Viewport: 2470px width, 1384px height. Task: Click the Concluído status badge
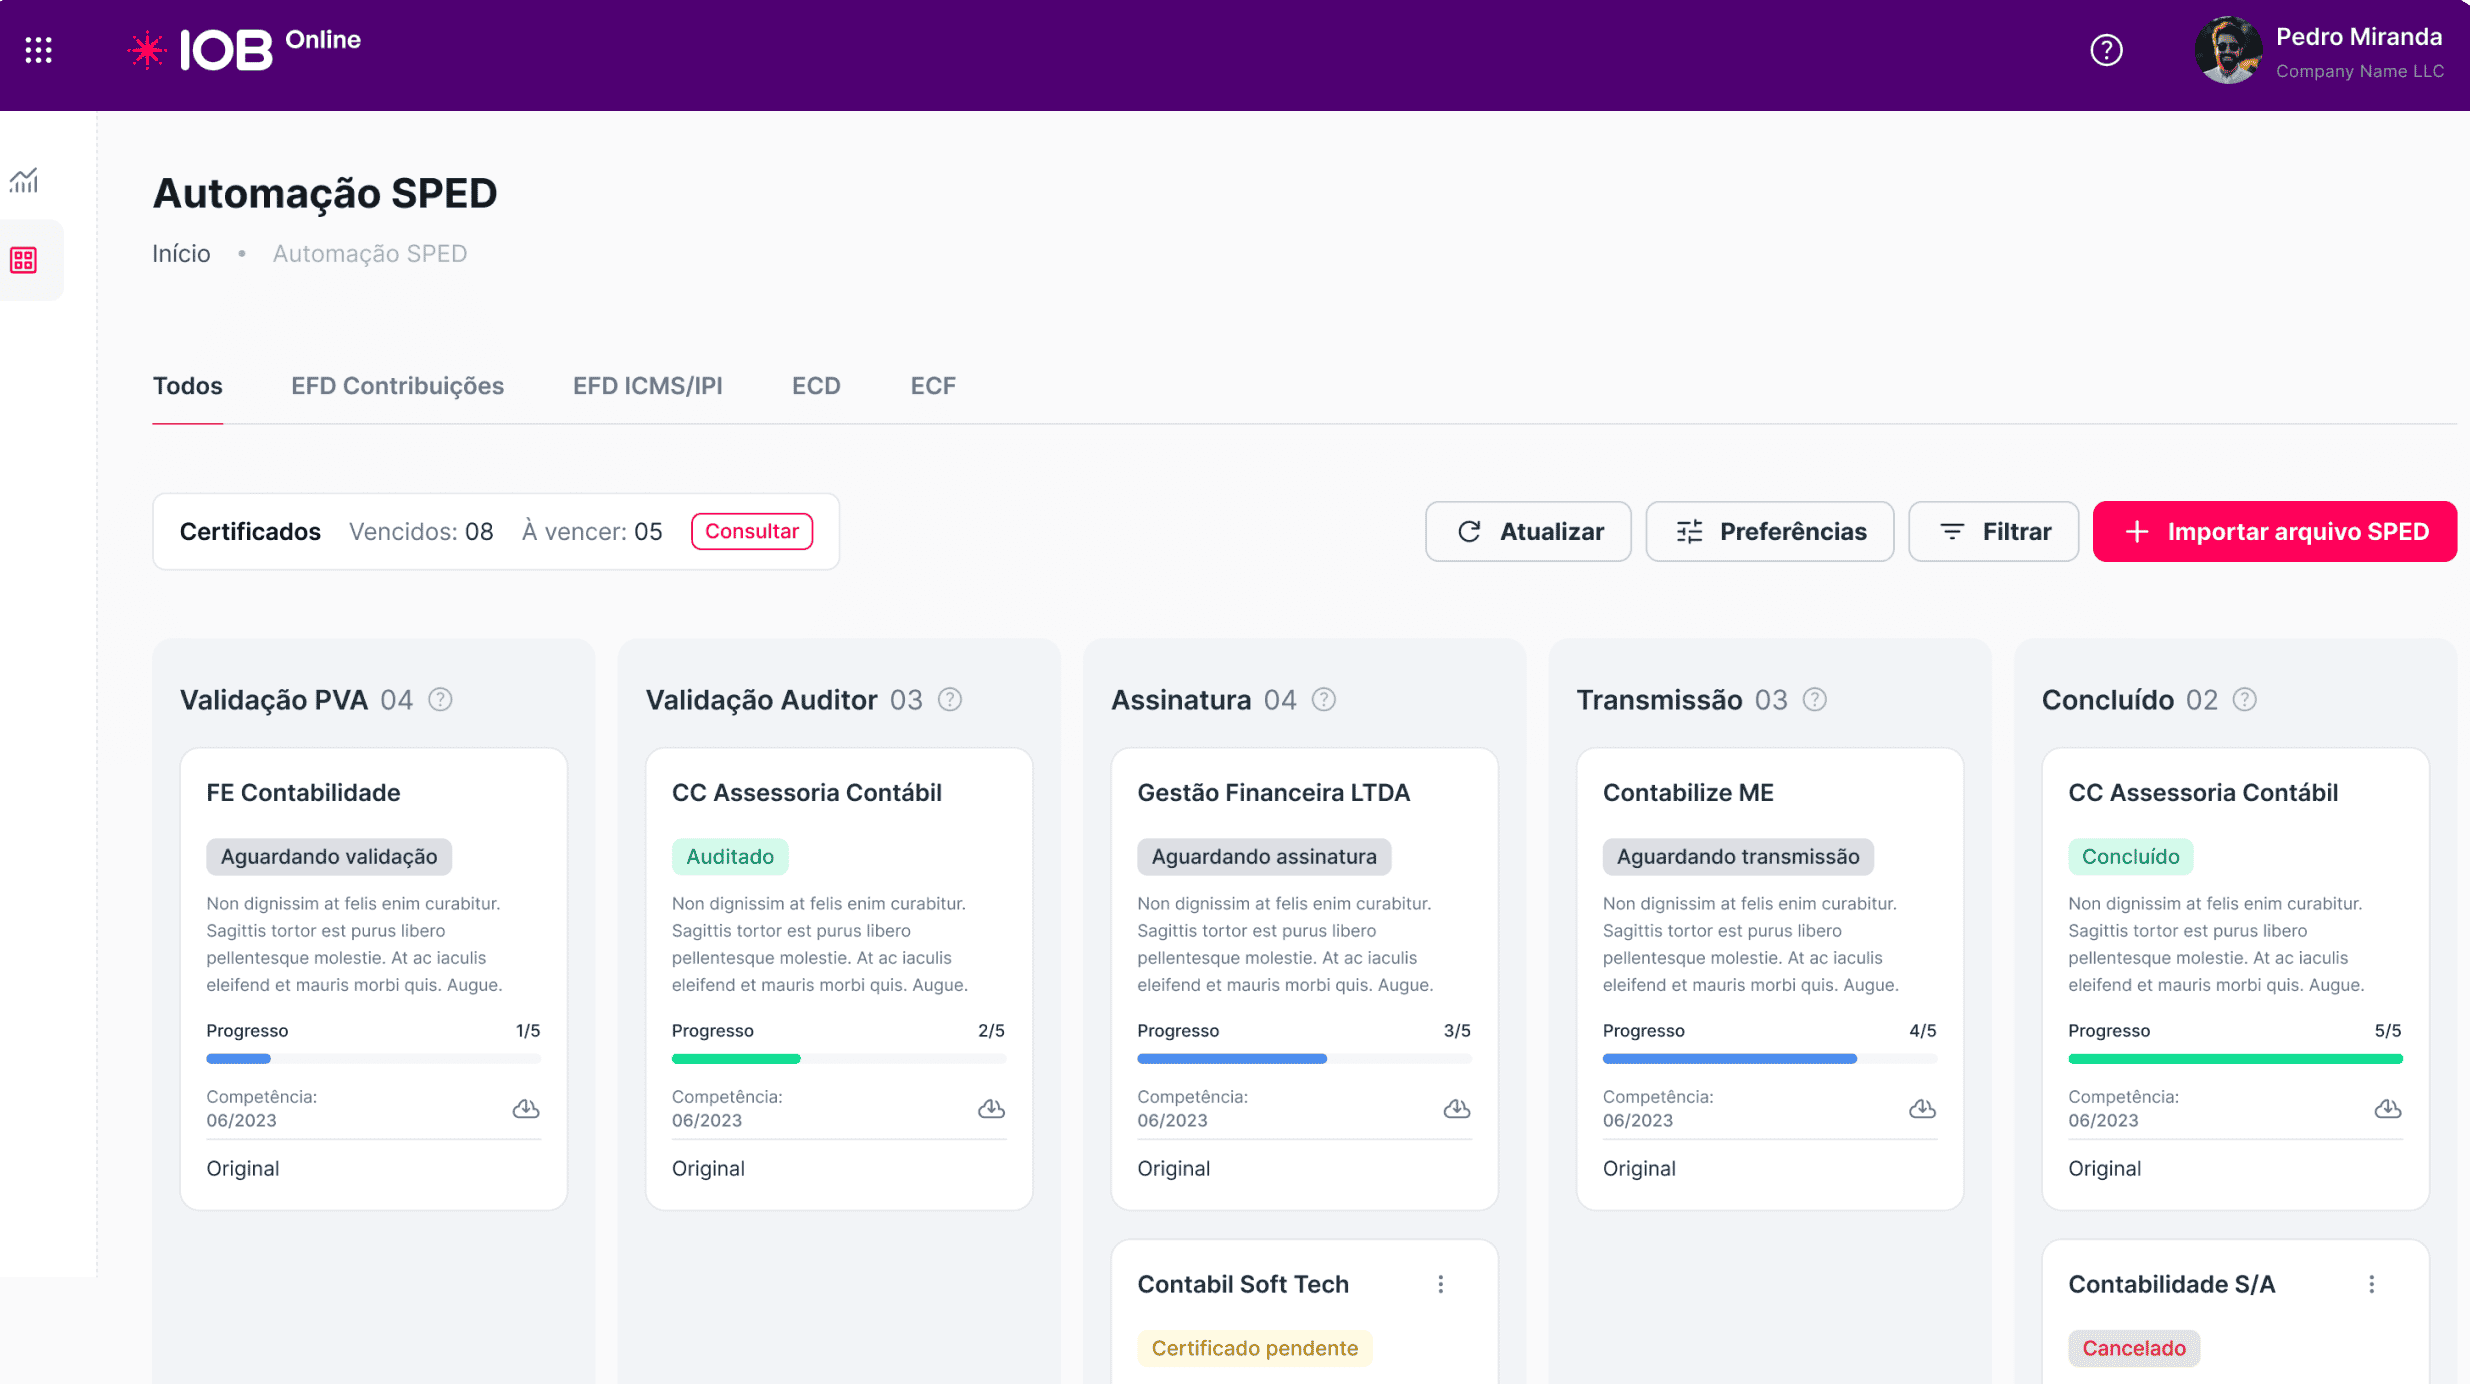coord(2130,857)
